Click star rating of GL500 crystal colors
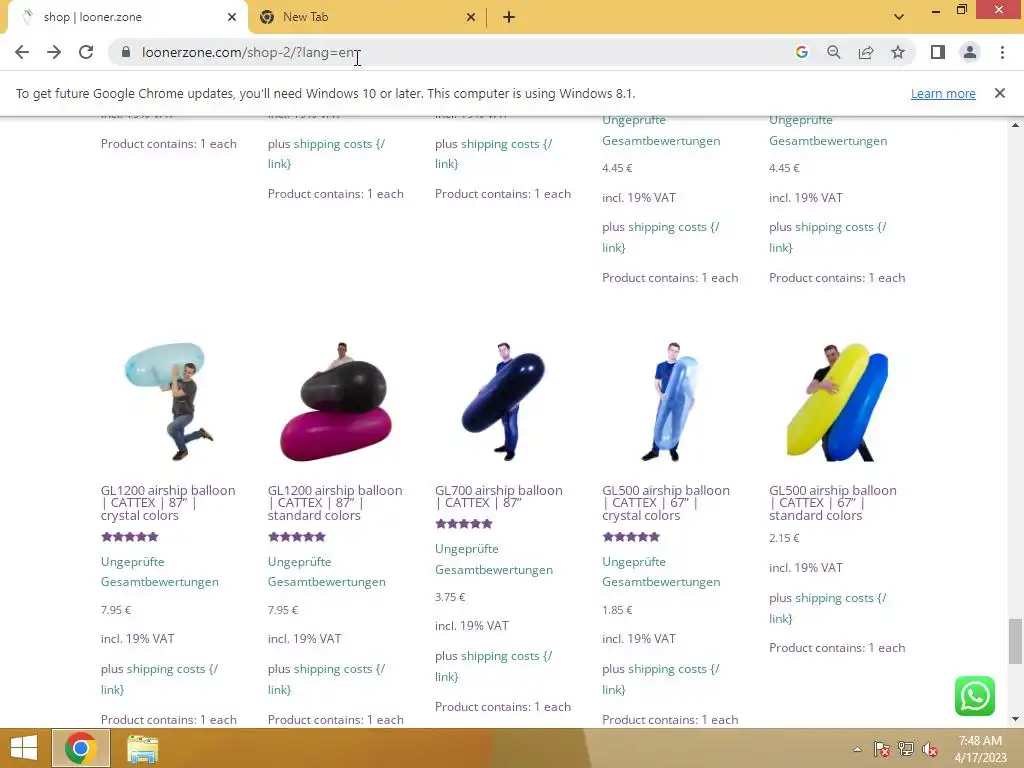 point(631,537)
